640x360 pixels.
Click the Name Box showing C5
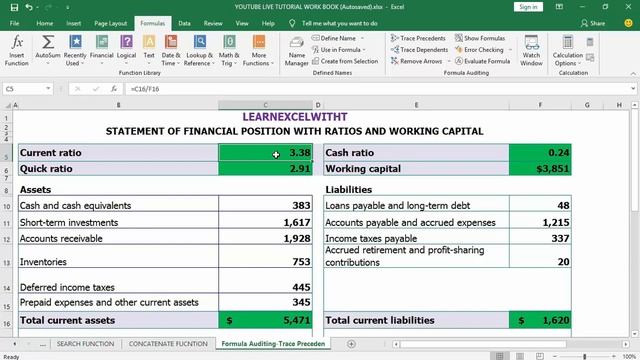tap(24, 89)
